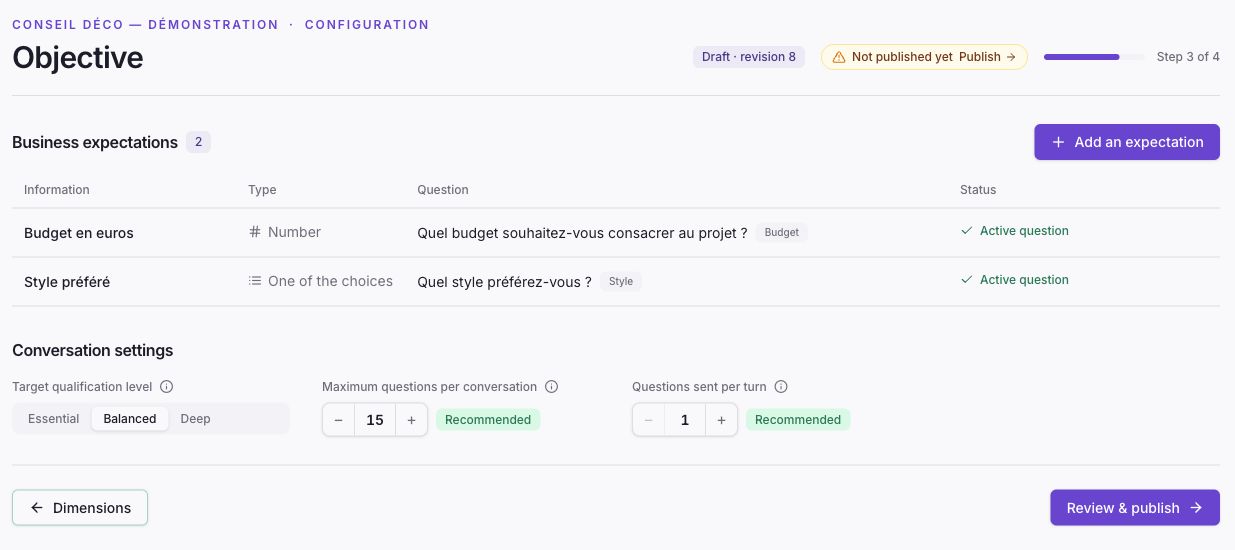Image resolution: width=1235 pixels, height=550 pixels.
Task: Click the Step 3 of 4 label
Action: pyautogui.click(x=1188, y=57)
